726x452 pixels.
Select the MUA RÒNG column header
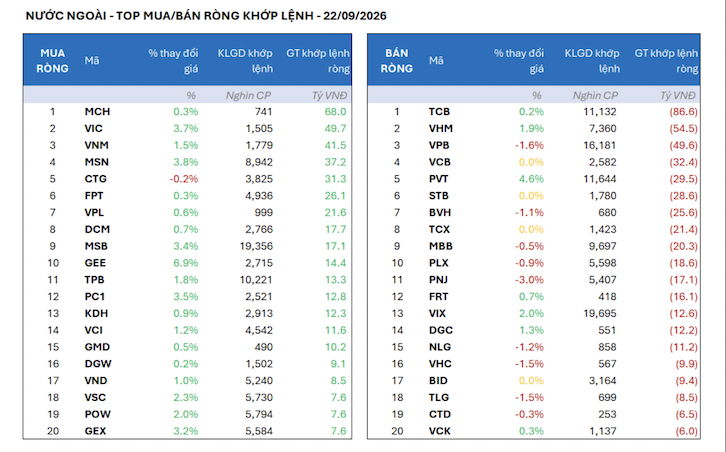pyautogui.click(x=52, y=61)
